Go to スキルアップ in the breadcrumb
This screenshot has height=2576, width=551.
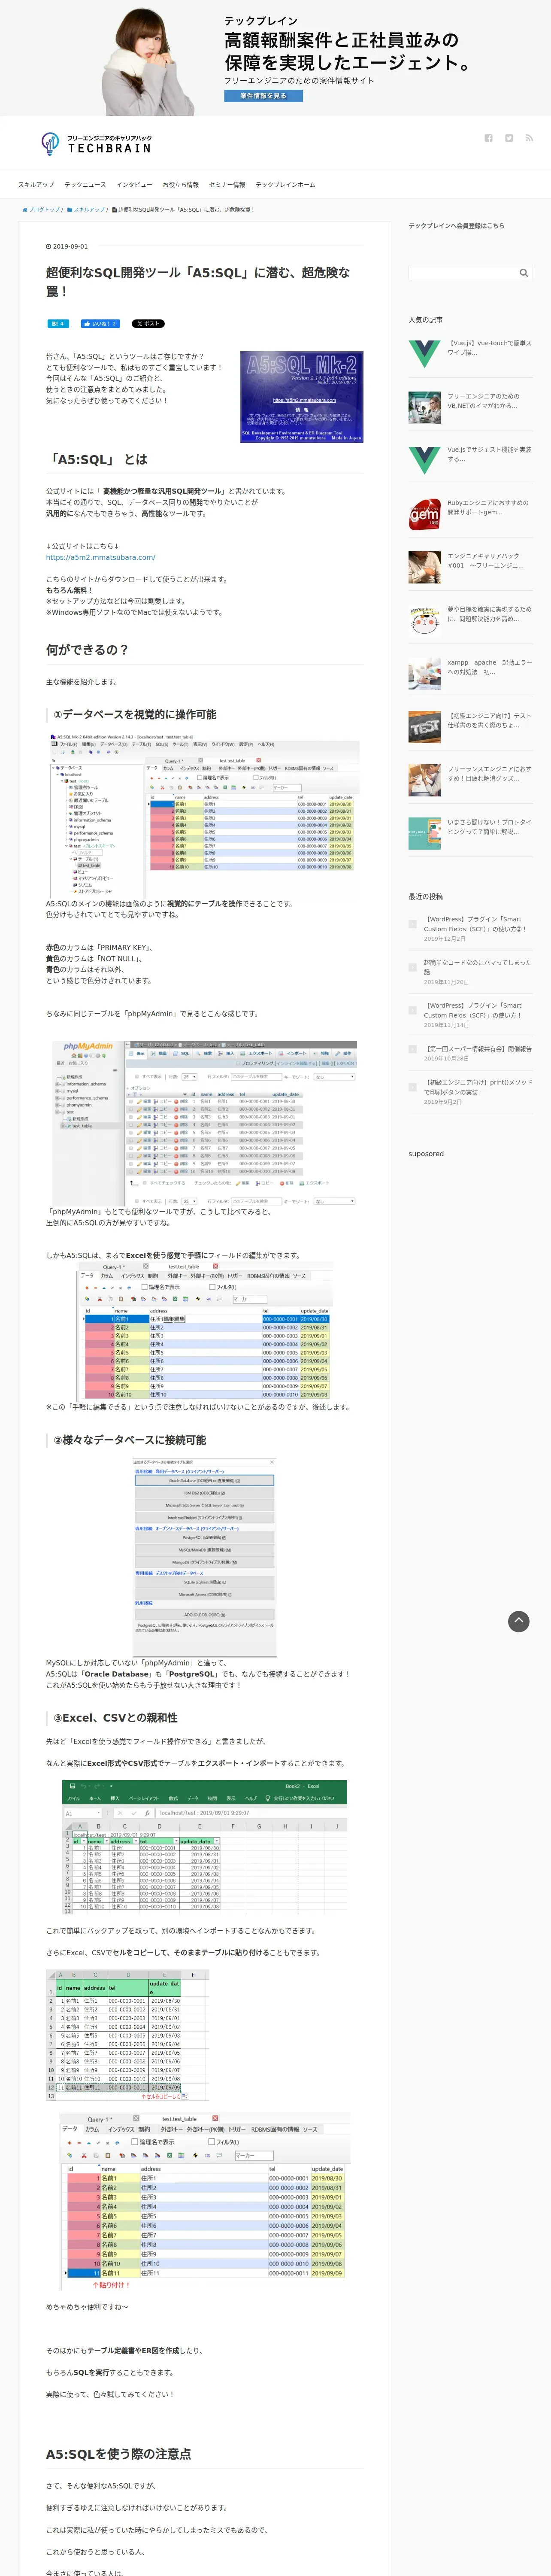tap(88, 210)
